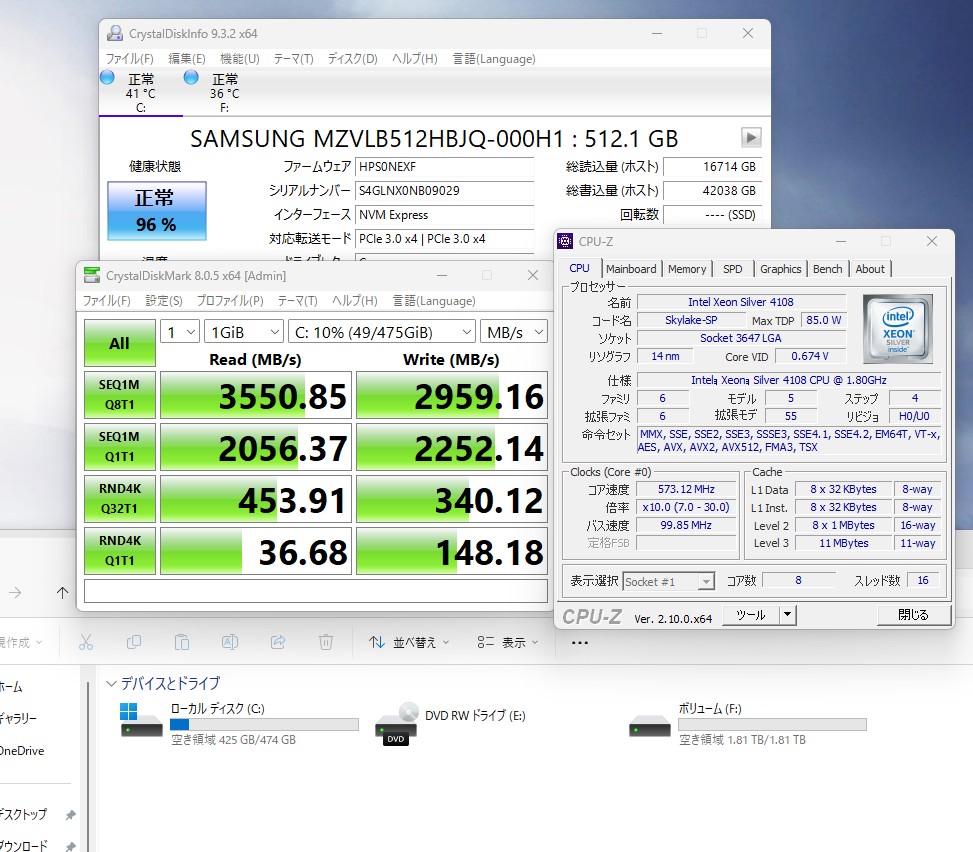The height and width of the screenshot is (852, 973).
Task: Click the Intel Xeon Silver logo in CPU-Z
Action: [x=897, y=329]
